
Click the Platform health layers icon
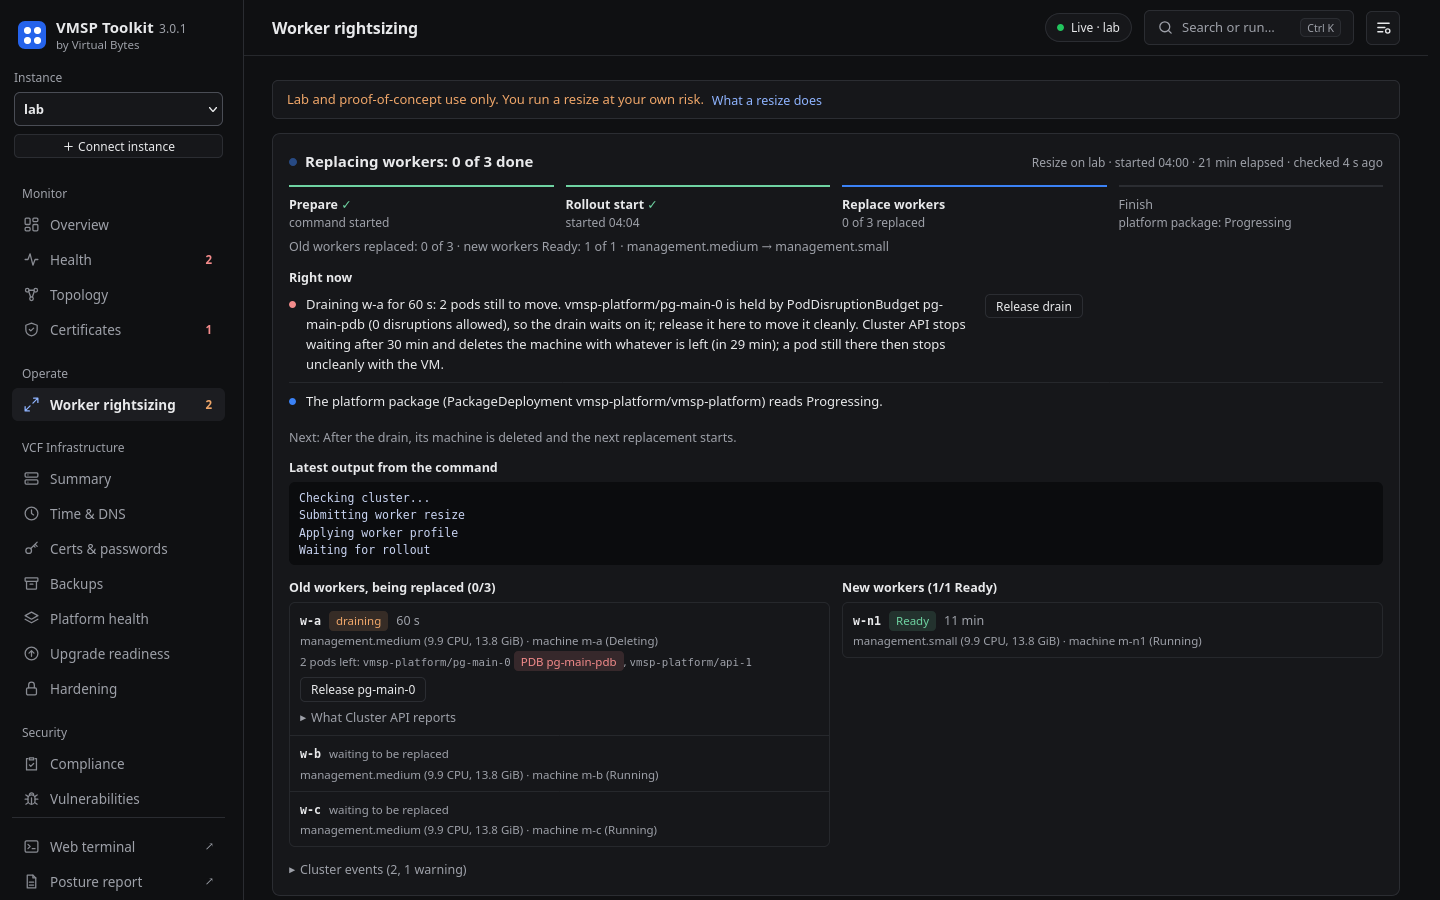(32, 619)
